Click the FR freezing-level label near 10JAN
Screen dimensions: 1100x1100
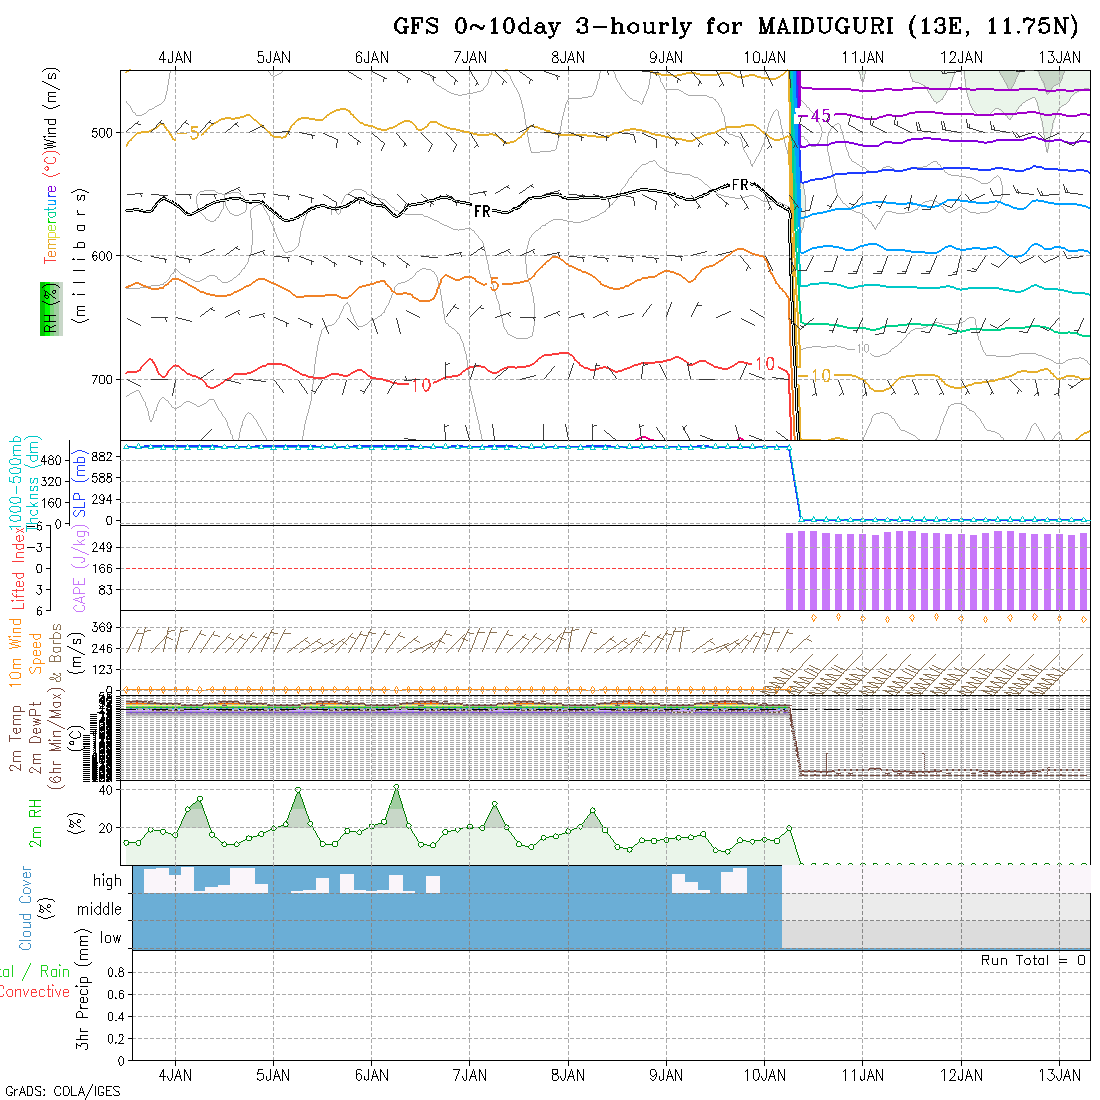[740, 185]
